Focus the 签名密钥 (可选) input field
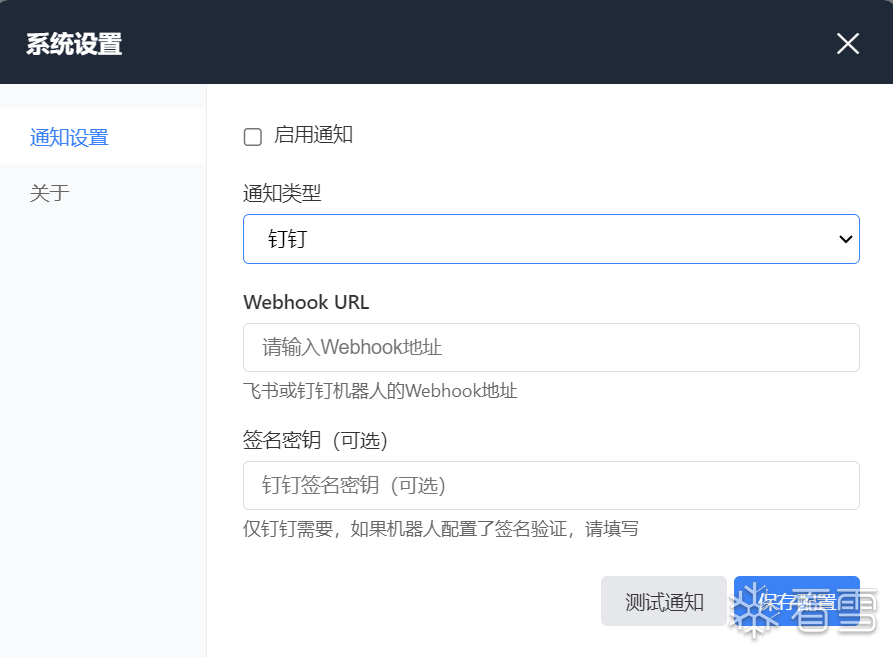Viewport: 893px width, 657px height. pos(551,486)
